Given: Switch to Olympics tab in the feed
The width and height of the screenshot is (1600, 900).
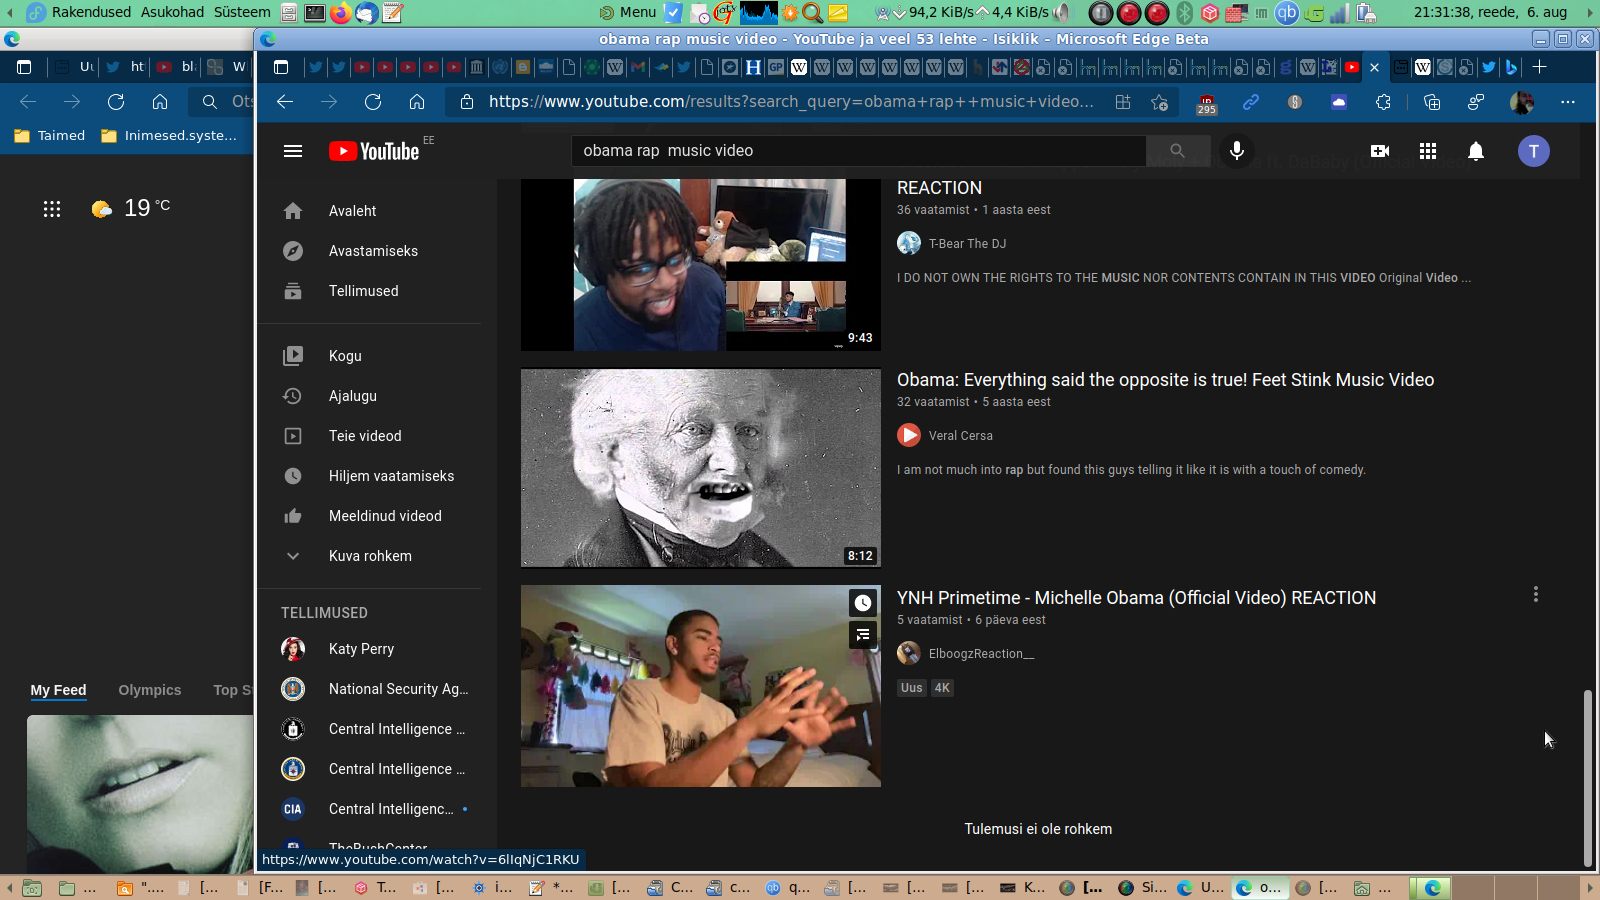Looking at the screenshot, I should (x=150, y=690).
